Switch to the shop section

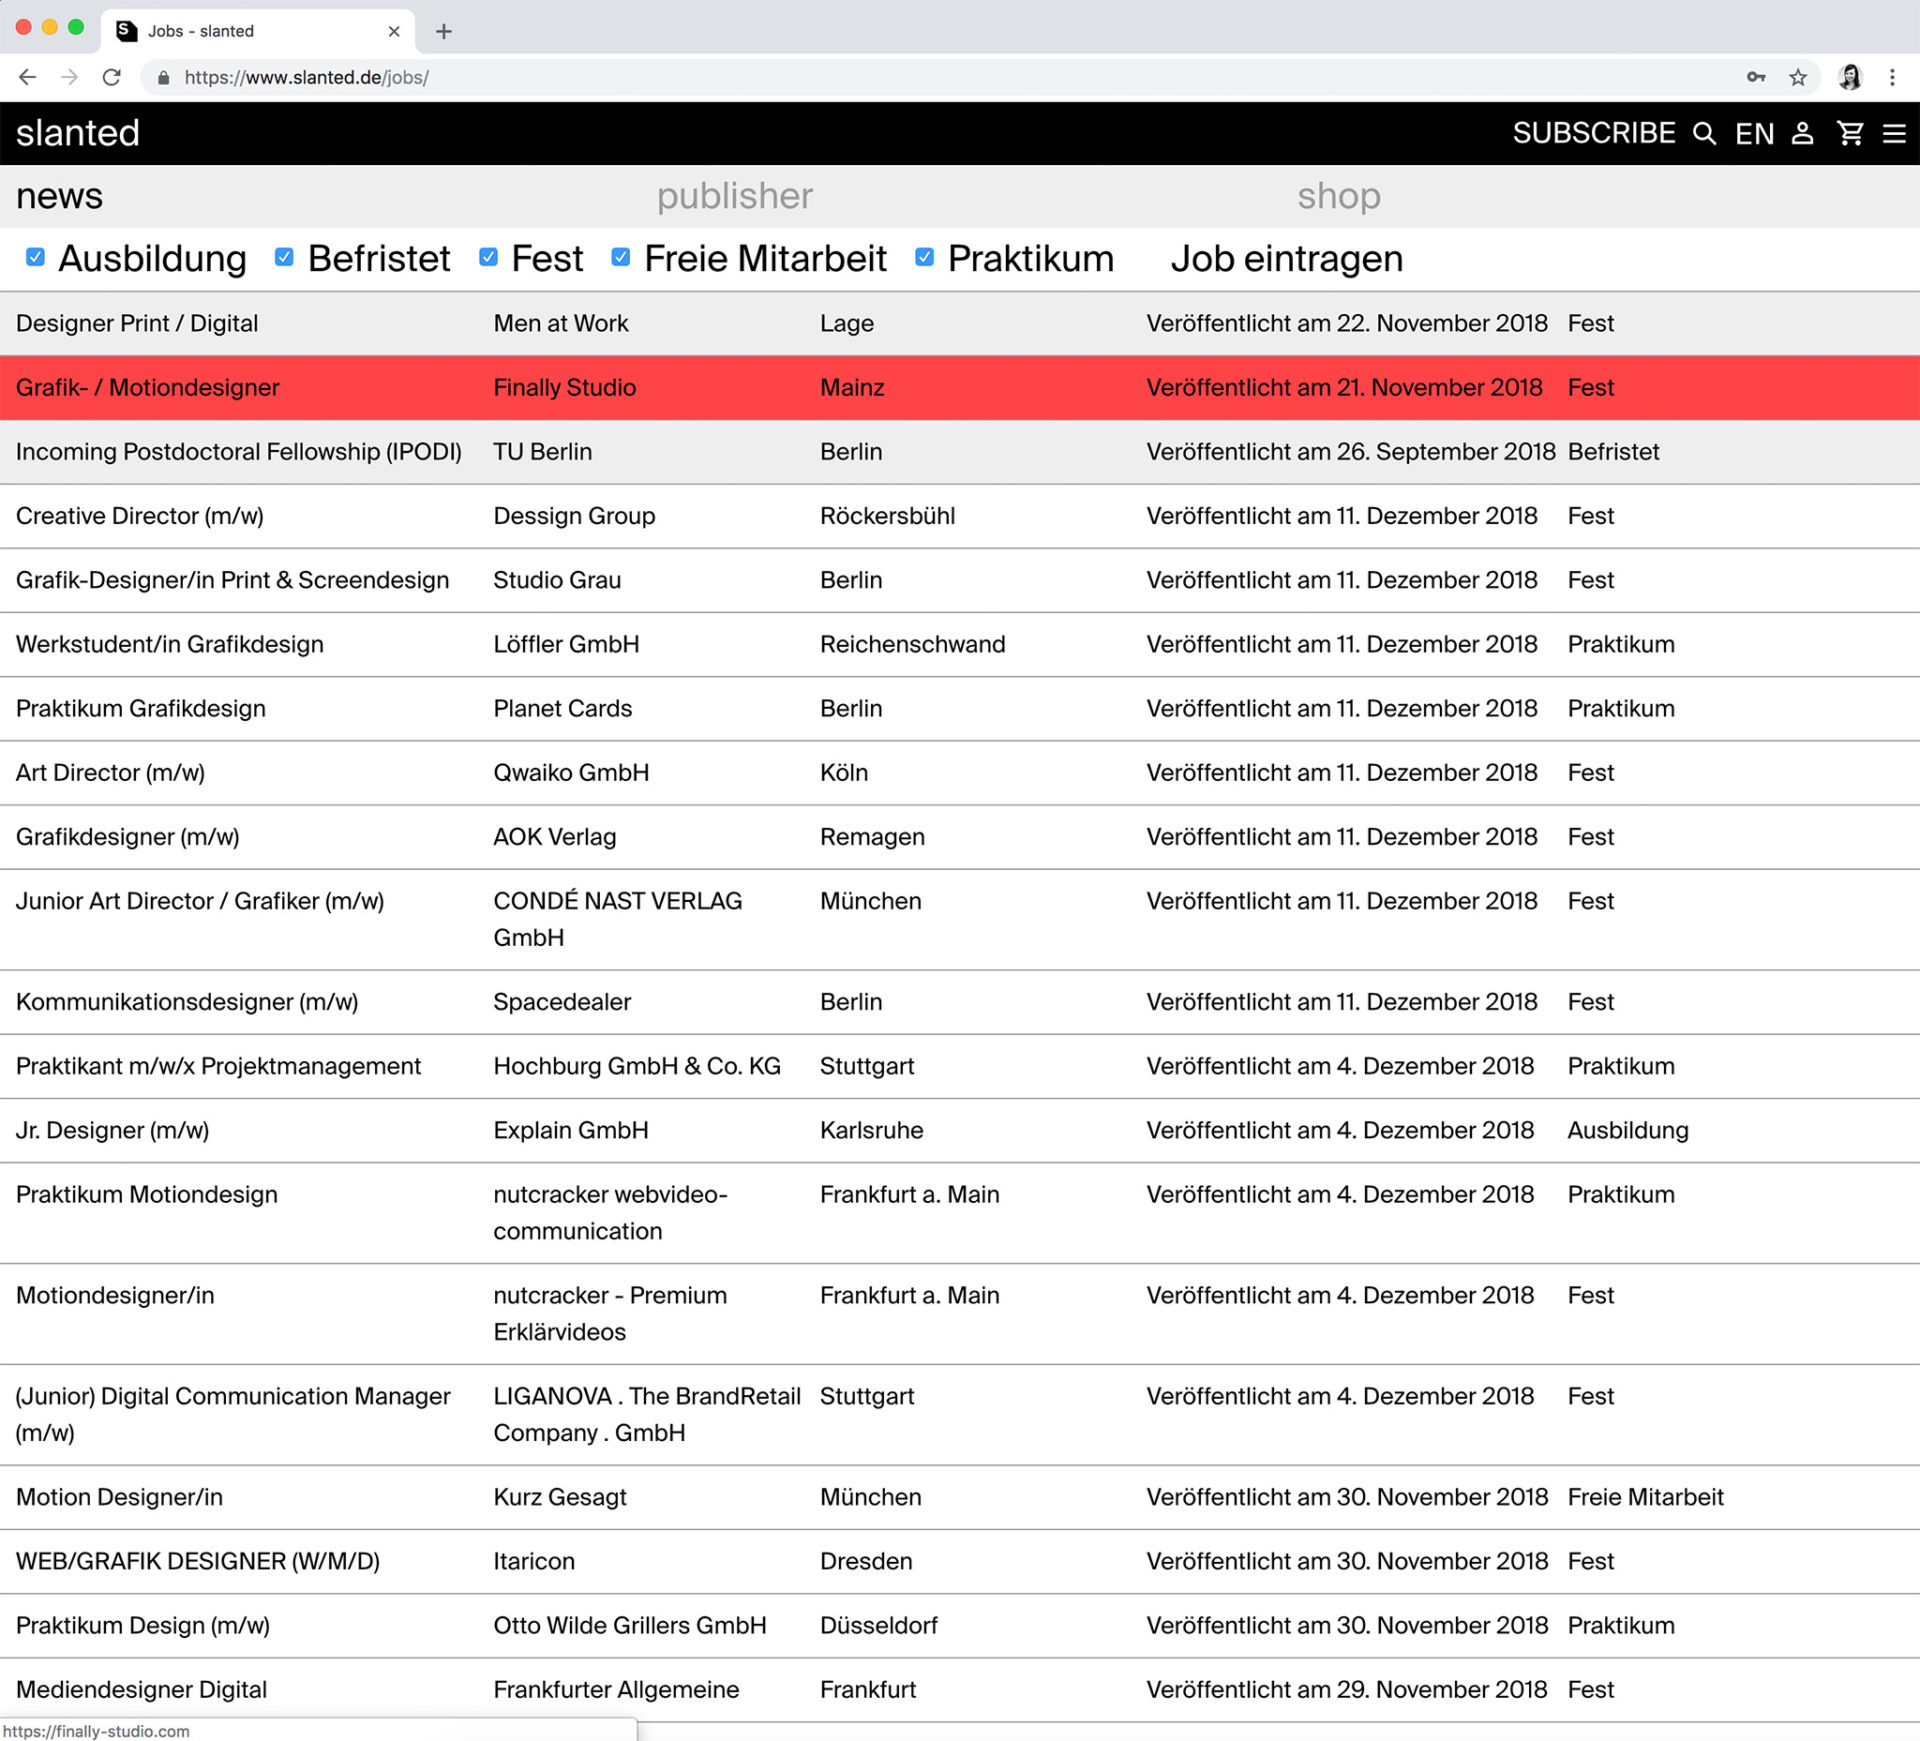[x=1339, y=196]
